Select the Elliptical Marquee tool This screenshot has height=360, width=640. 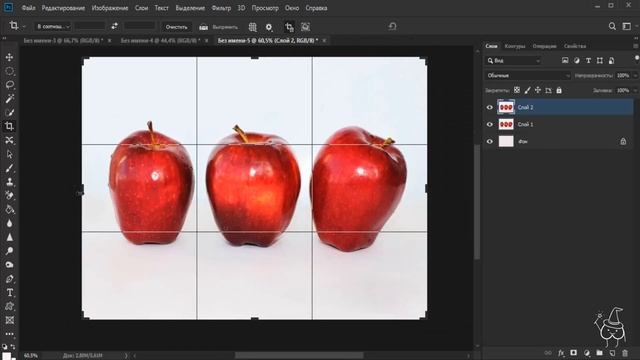pyautogui.click(x=9, y=71)
